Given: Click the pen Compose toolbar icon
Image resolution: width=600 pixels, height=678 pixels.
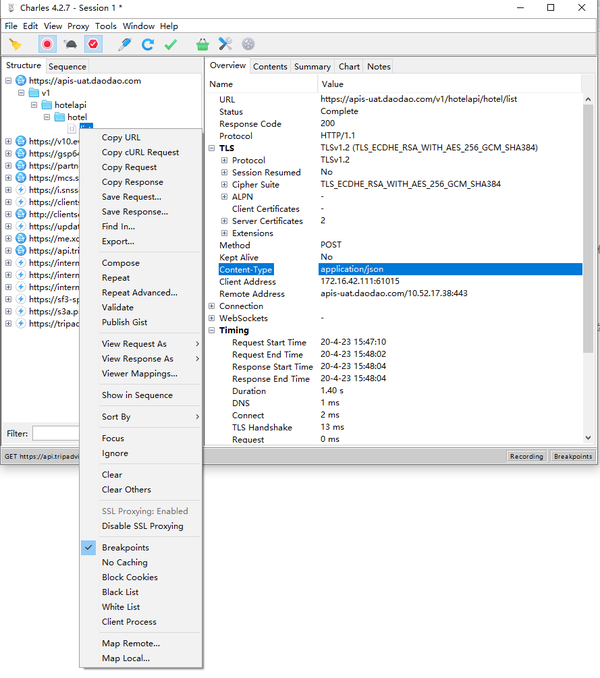Looking at the screenshot, I should [125, 44].
